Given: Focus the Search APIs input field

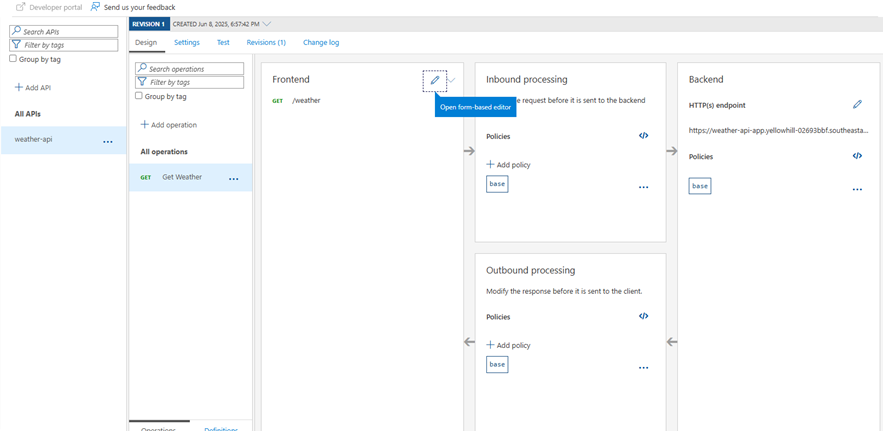Looking at the screenshot, I should coord(64,32).
